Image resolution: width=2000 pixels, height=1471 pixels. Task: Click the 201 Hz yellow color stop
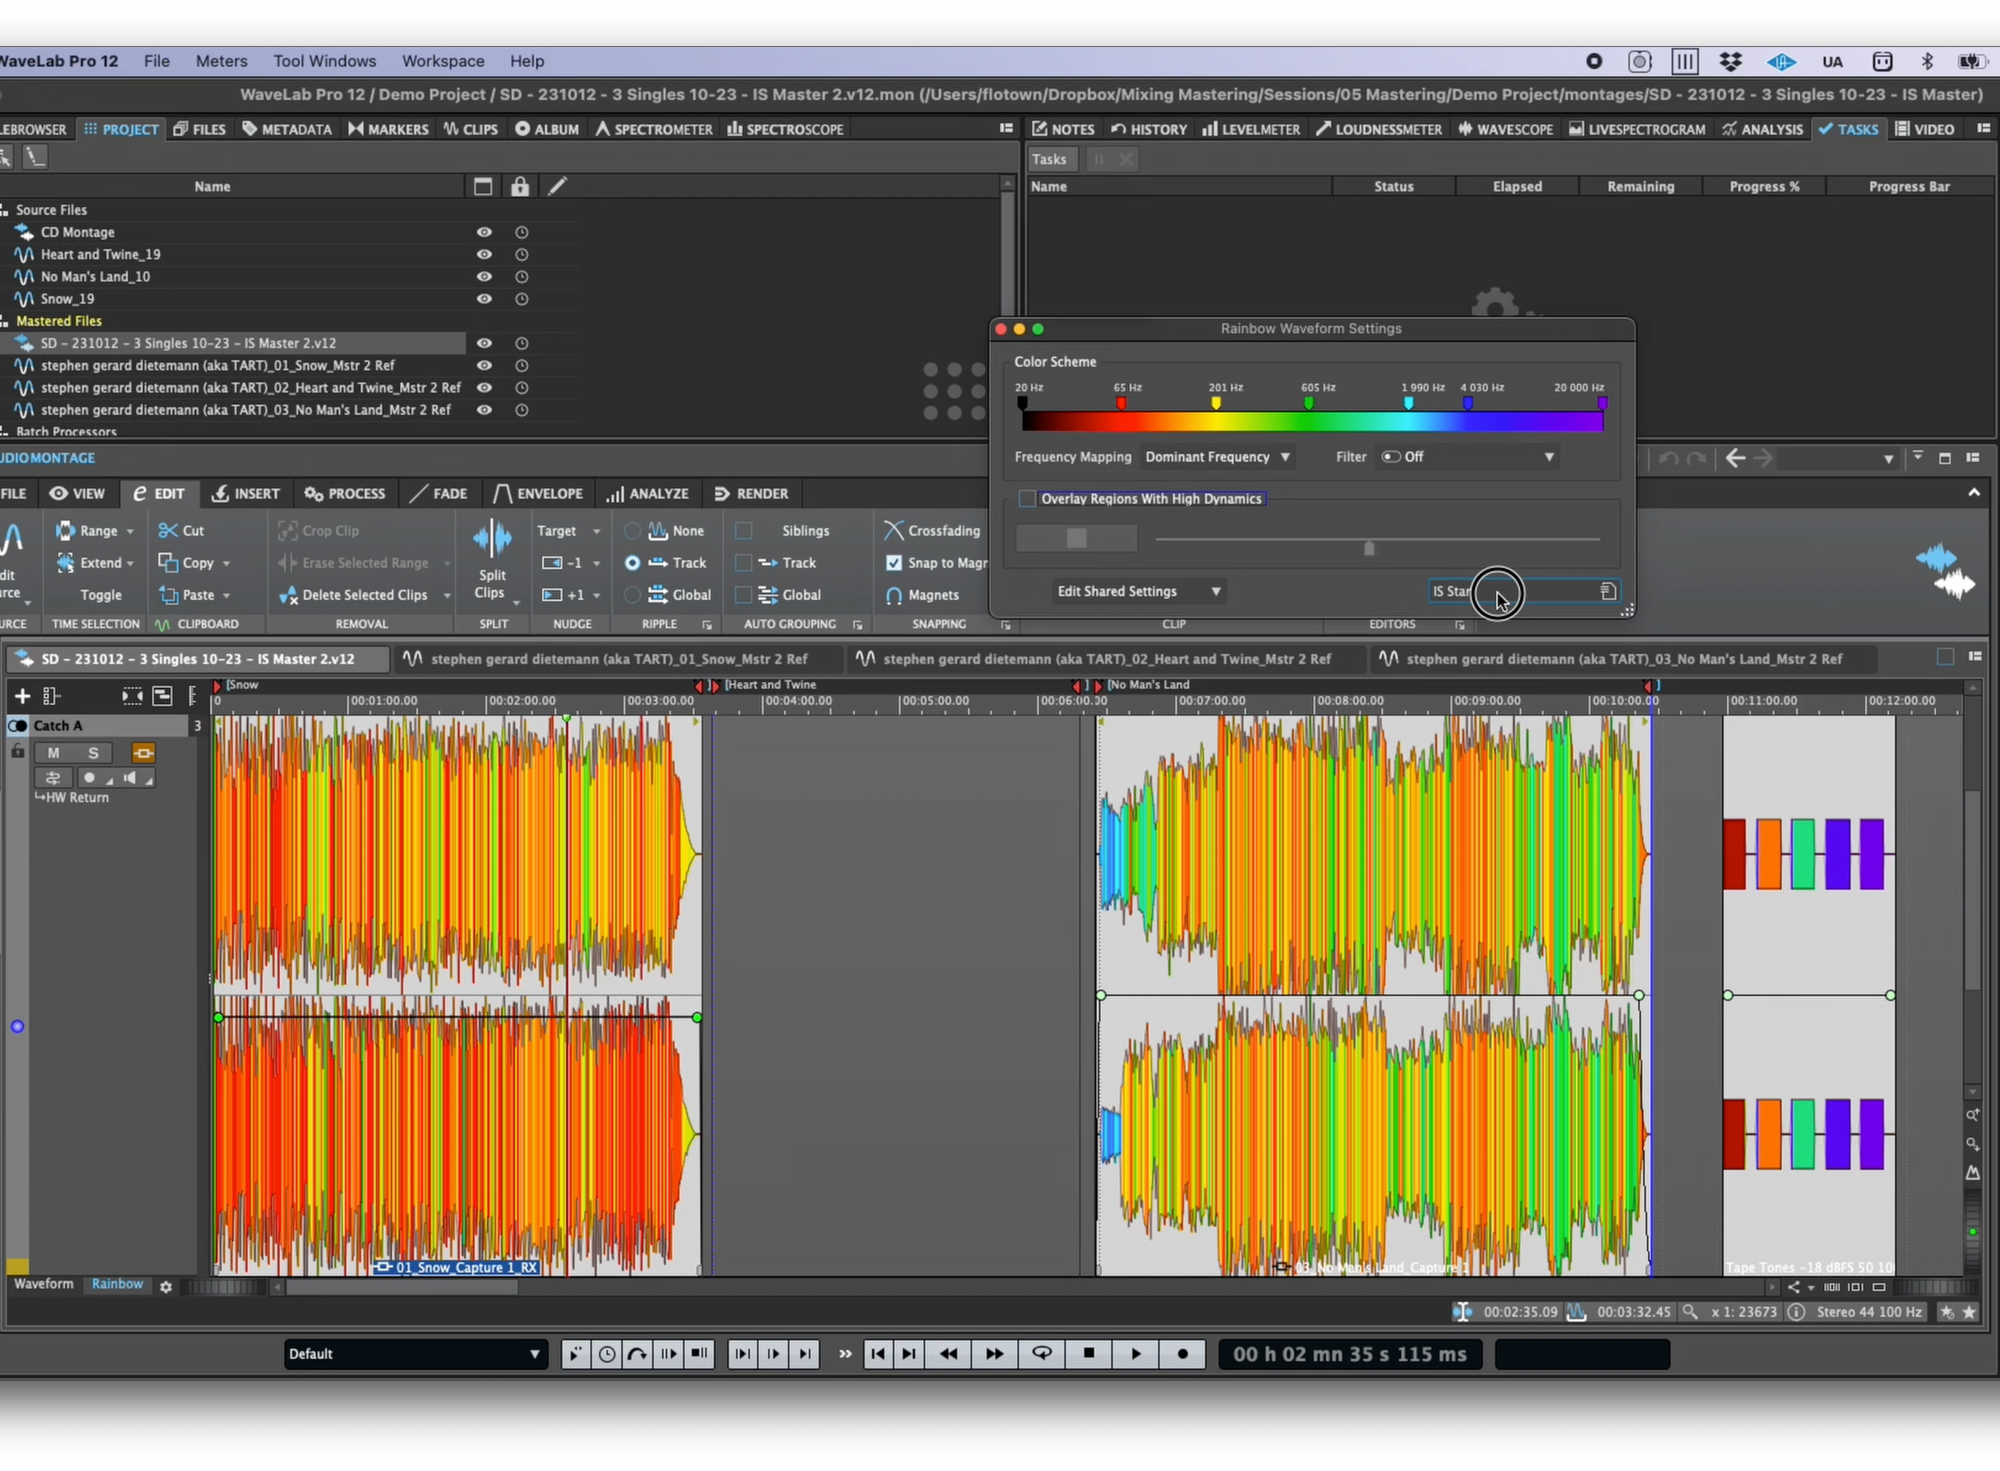tap(1216, 403)
